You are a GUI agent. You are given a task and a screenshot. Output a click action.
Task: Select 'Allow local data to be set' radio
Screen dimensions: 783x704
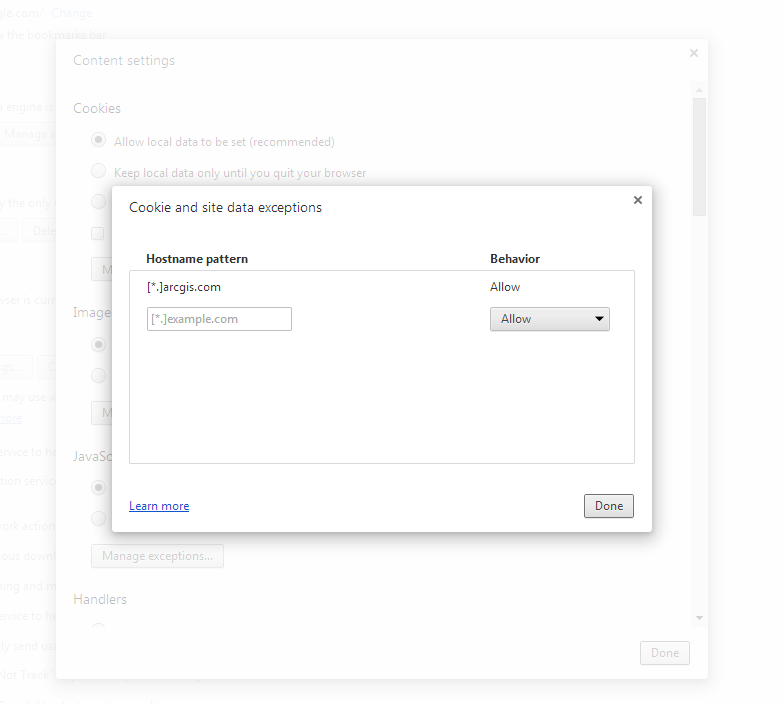pos(99,141)
